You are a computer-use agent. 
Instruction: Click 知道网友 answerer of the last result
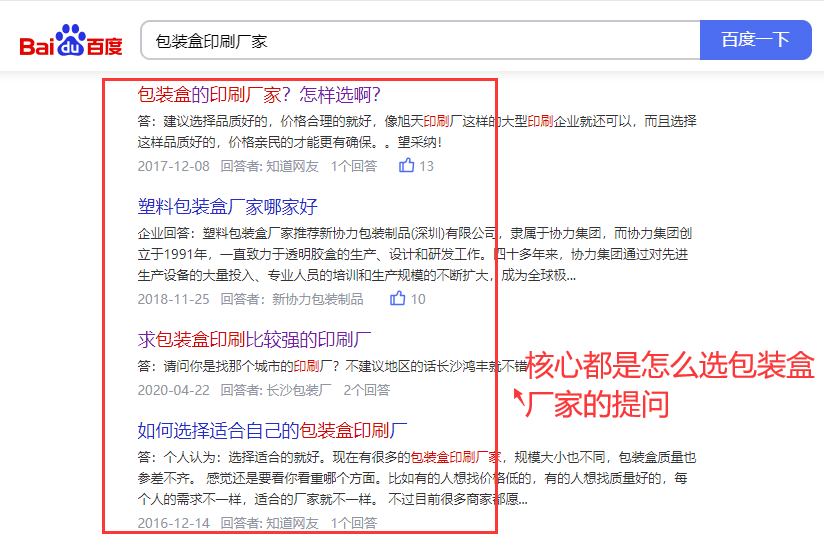click(x=291, y=523)
